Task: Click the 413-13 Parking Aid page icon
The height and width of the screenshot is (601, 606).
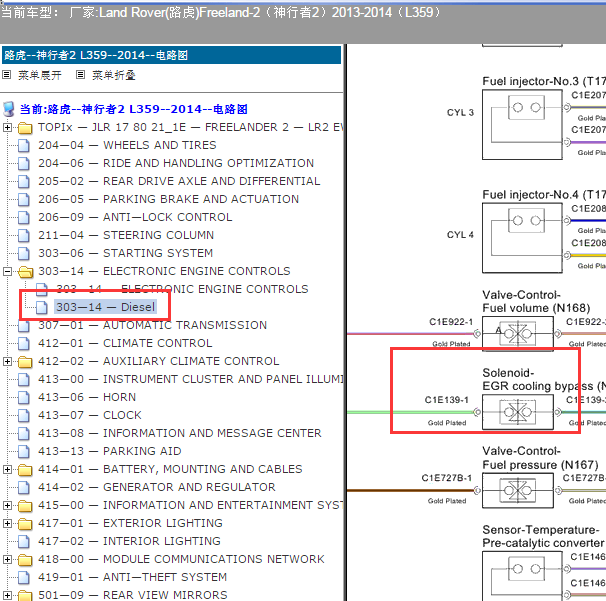Action: (24, 451)
